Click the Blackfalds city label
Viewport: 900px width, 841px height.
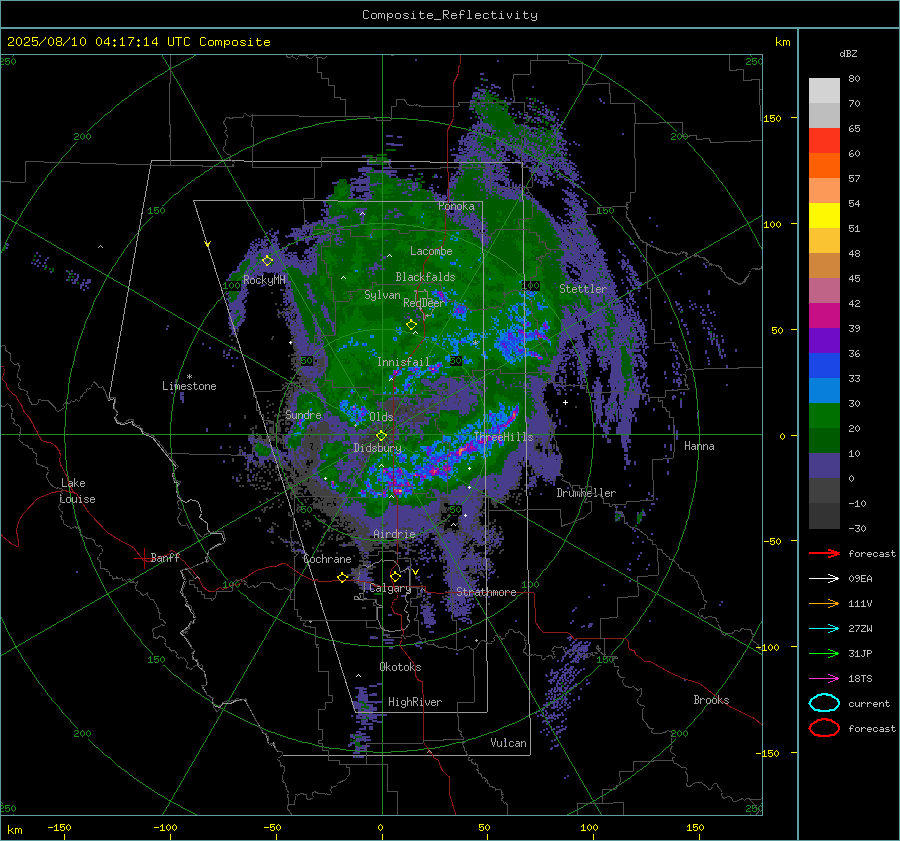point(425,277)
